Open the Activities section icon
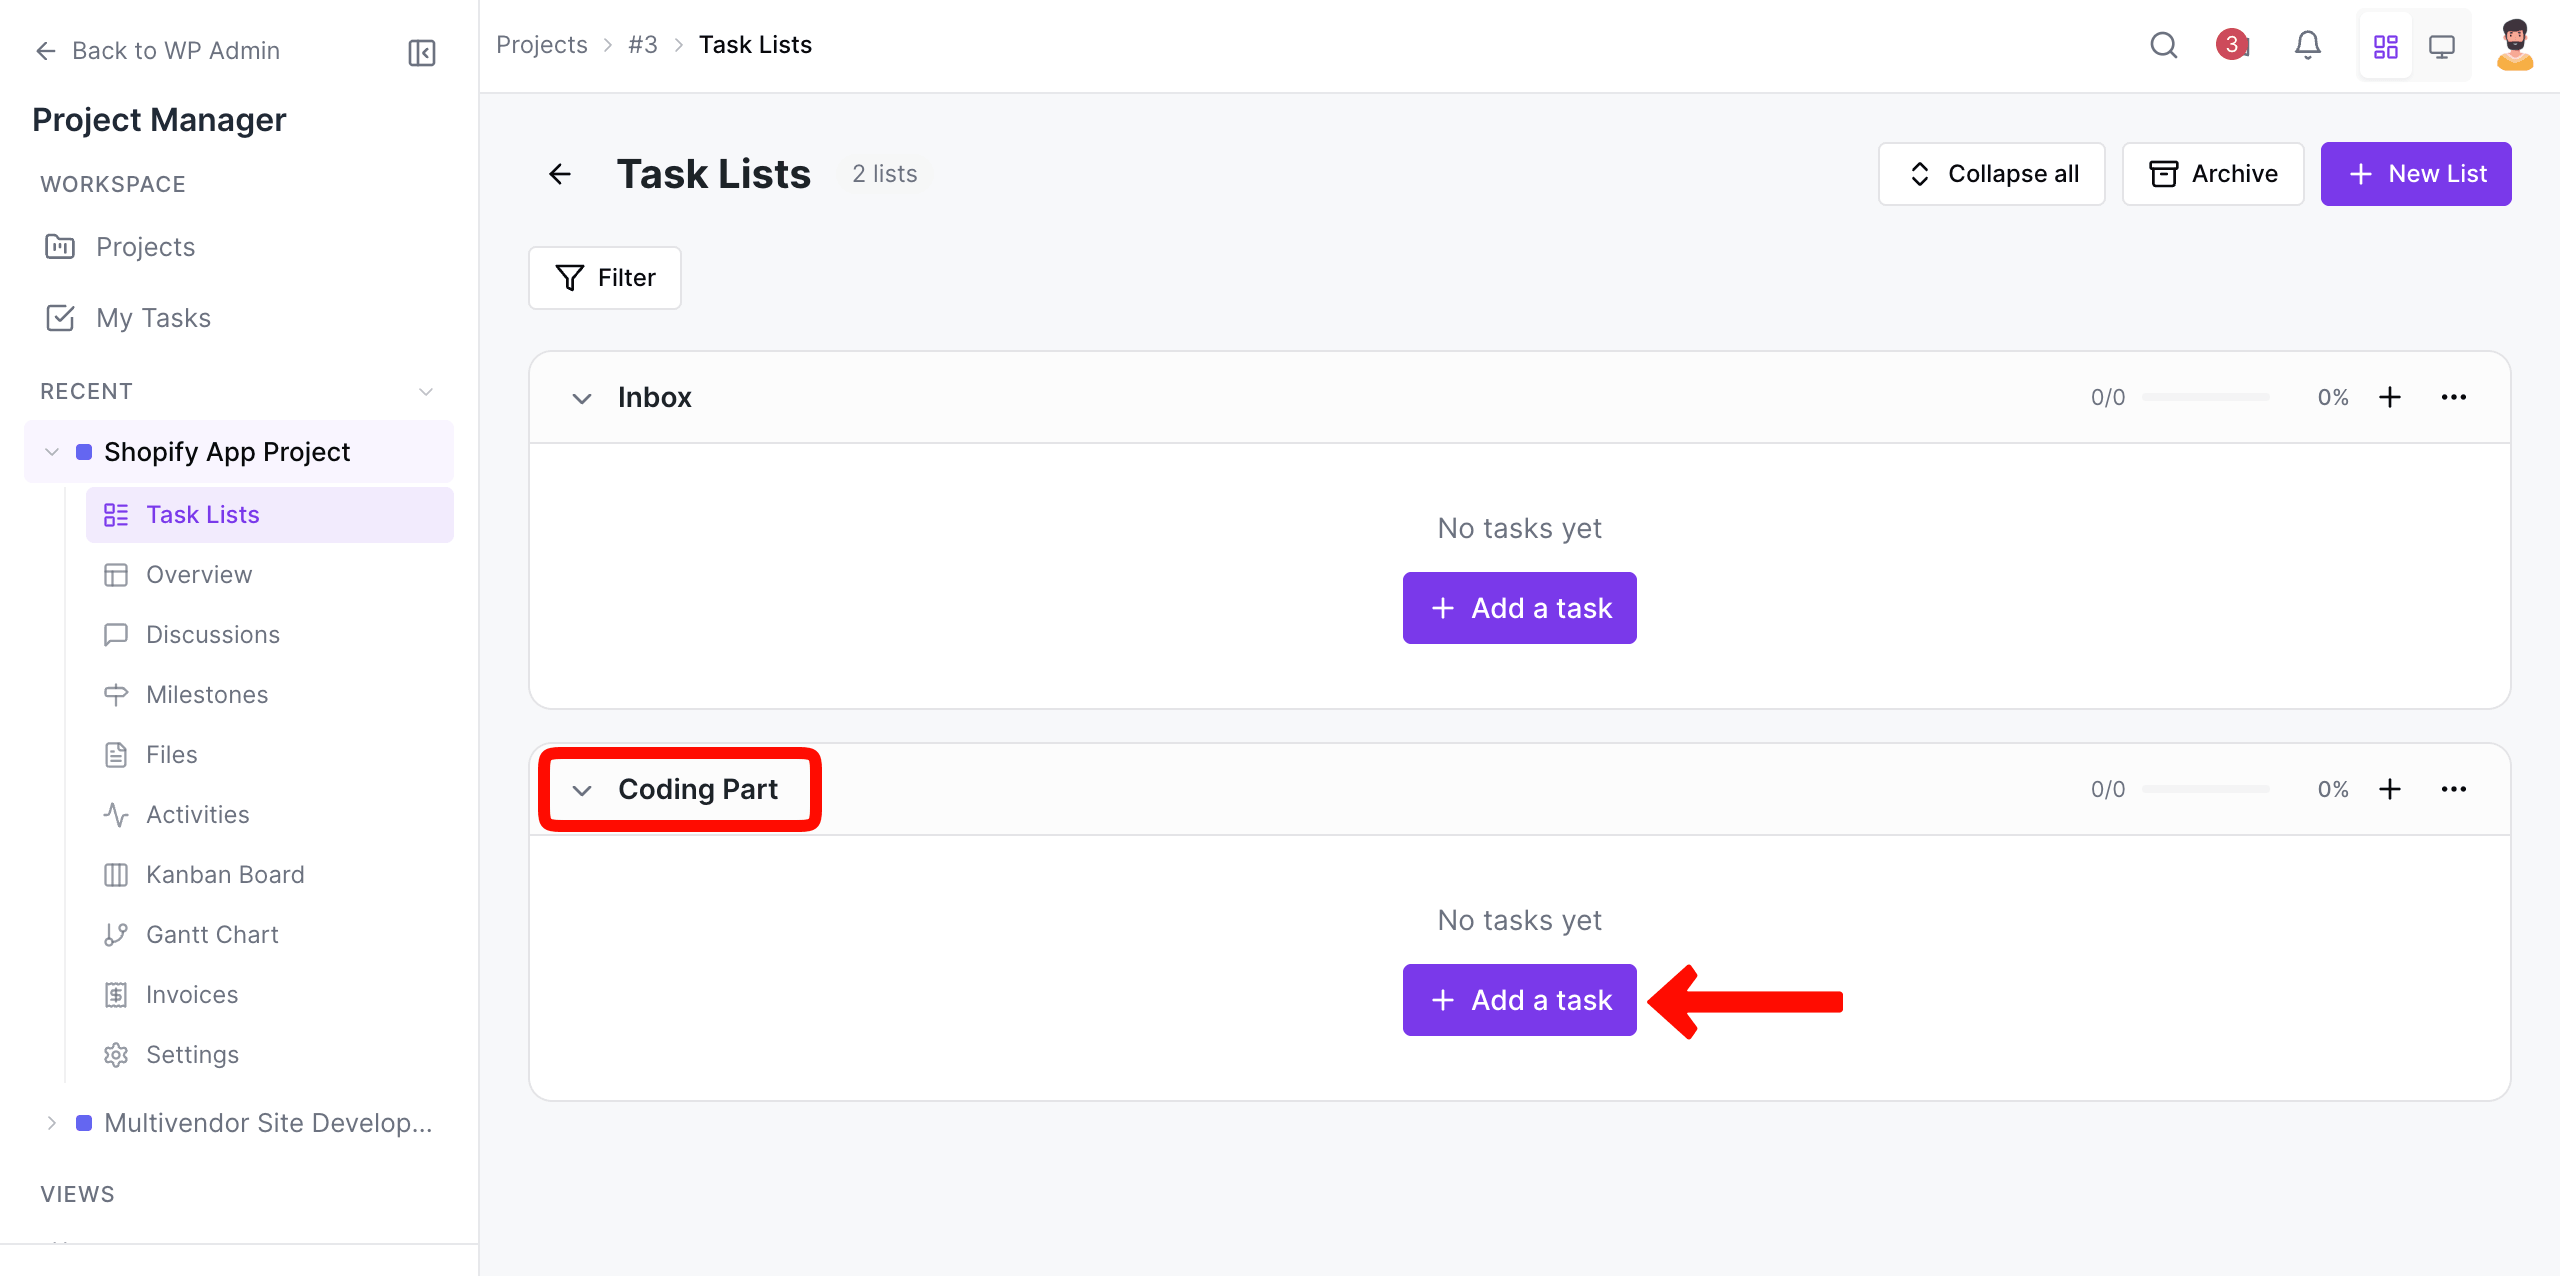 [116, 814]
